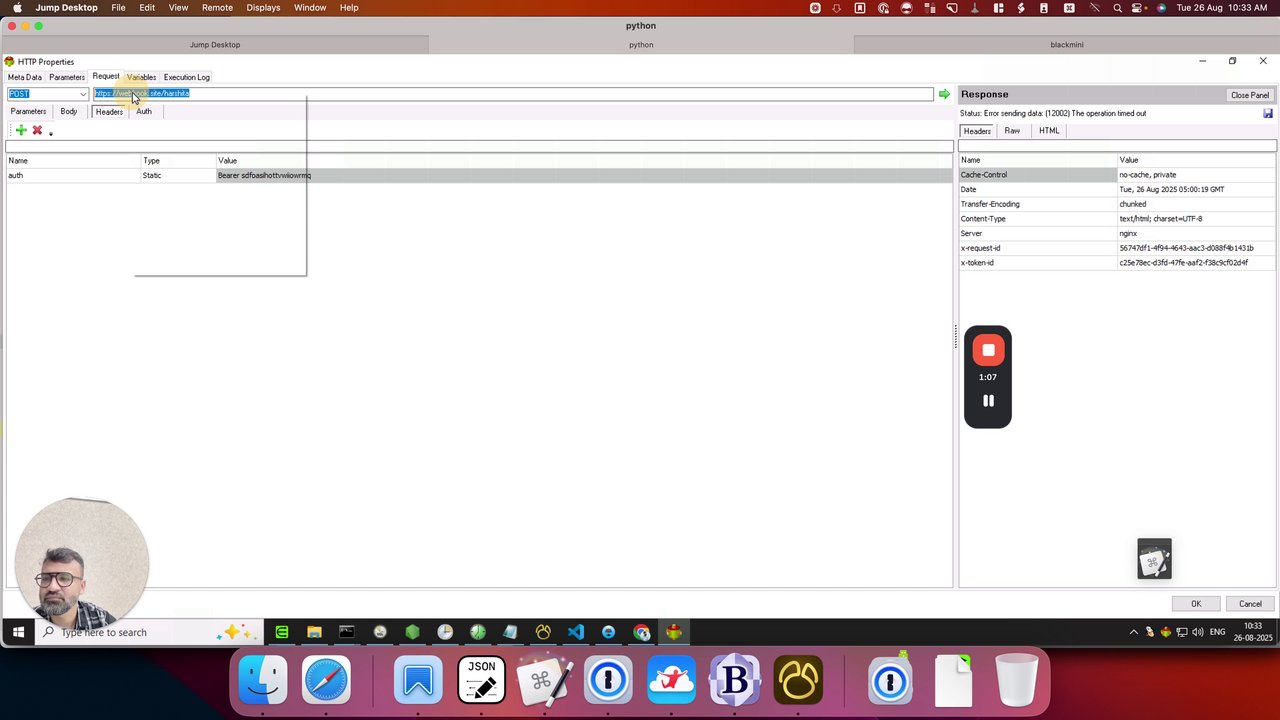
Task: Open File Explorer on the Windows taskbar
Action: click(x=314, y=632)
